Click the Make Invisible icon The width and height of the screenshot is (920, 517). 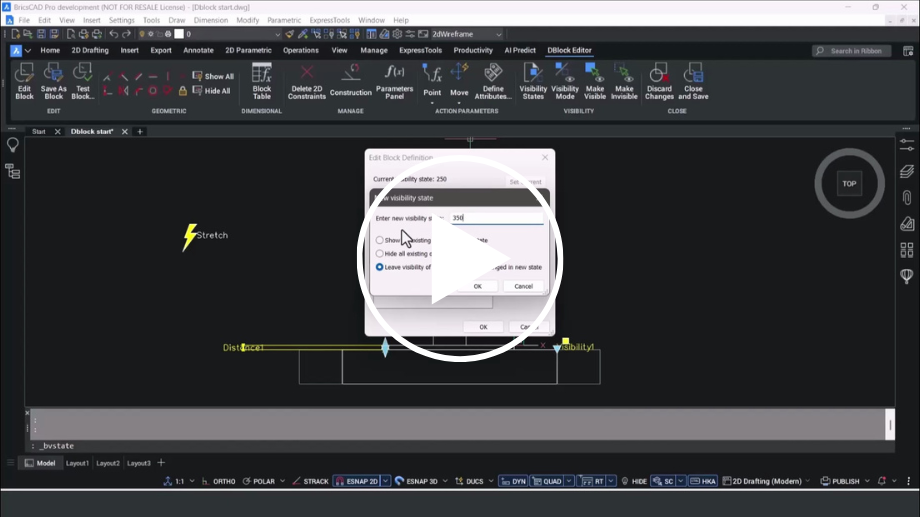[624, 81]
